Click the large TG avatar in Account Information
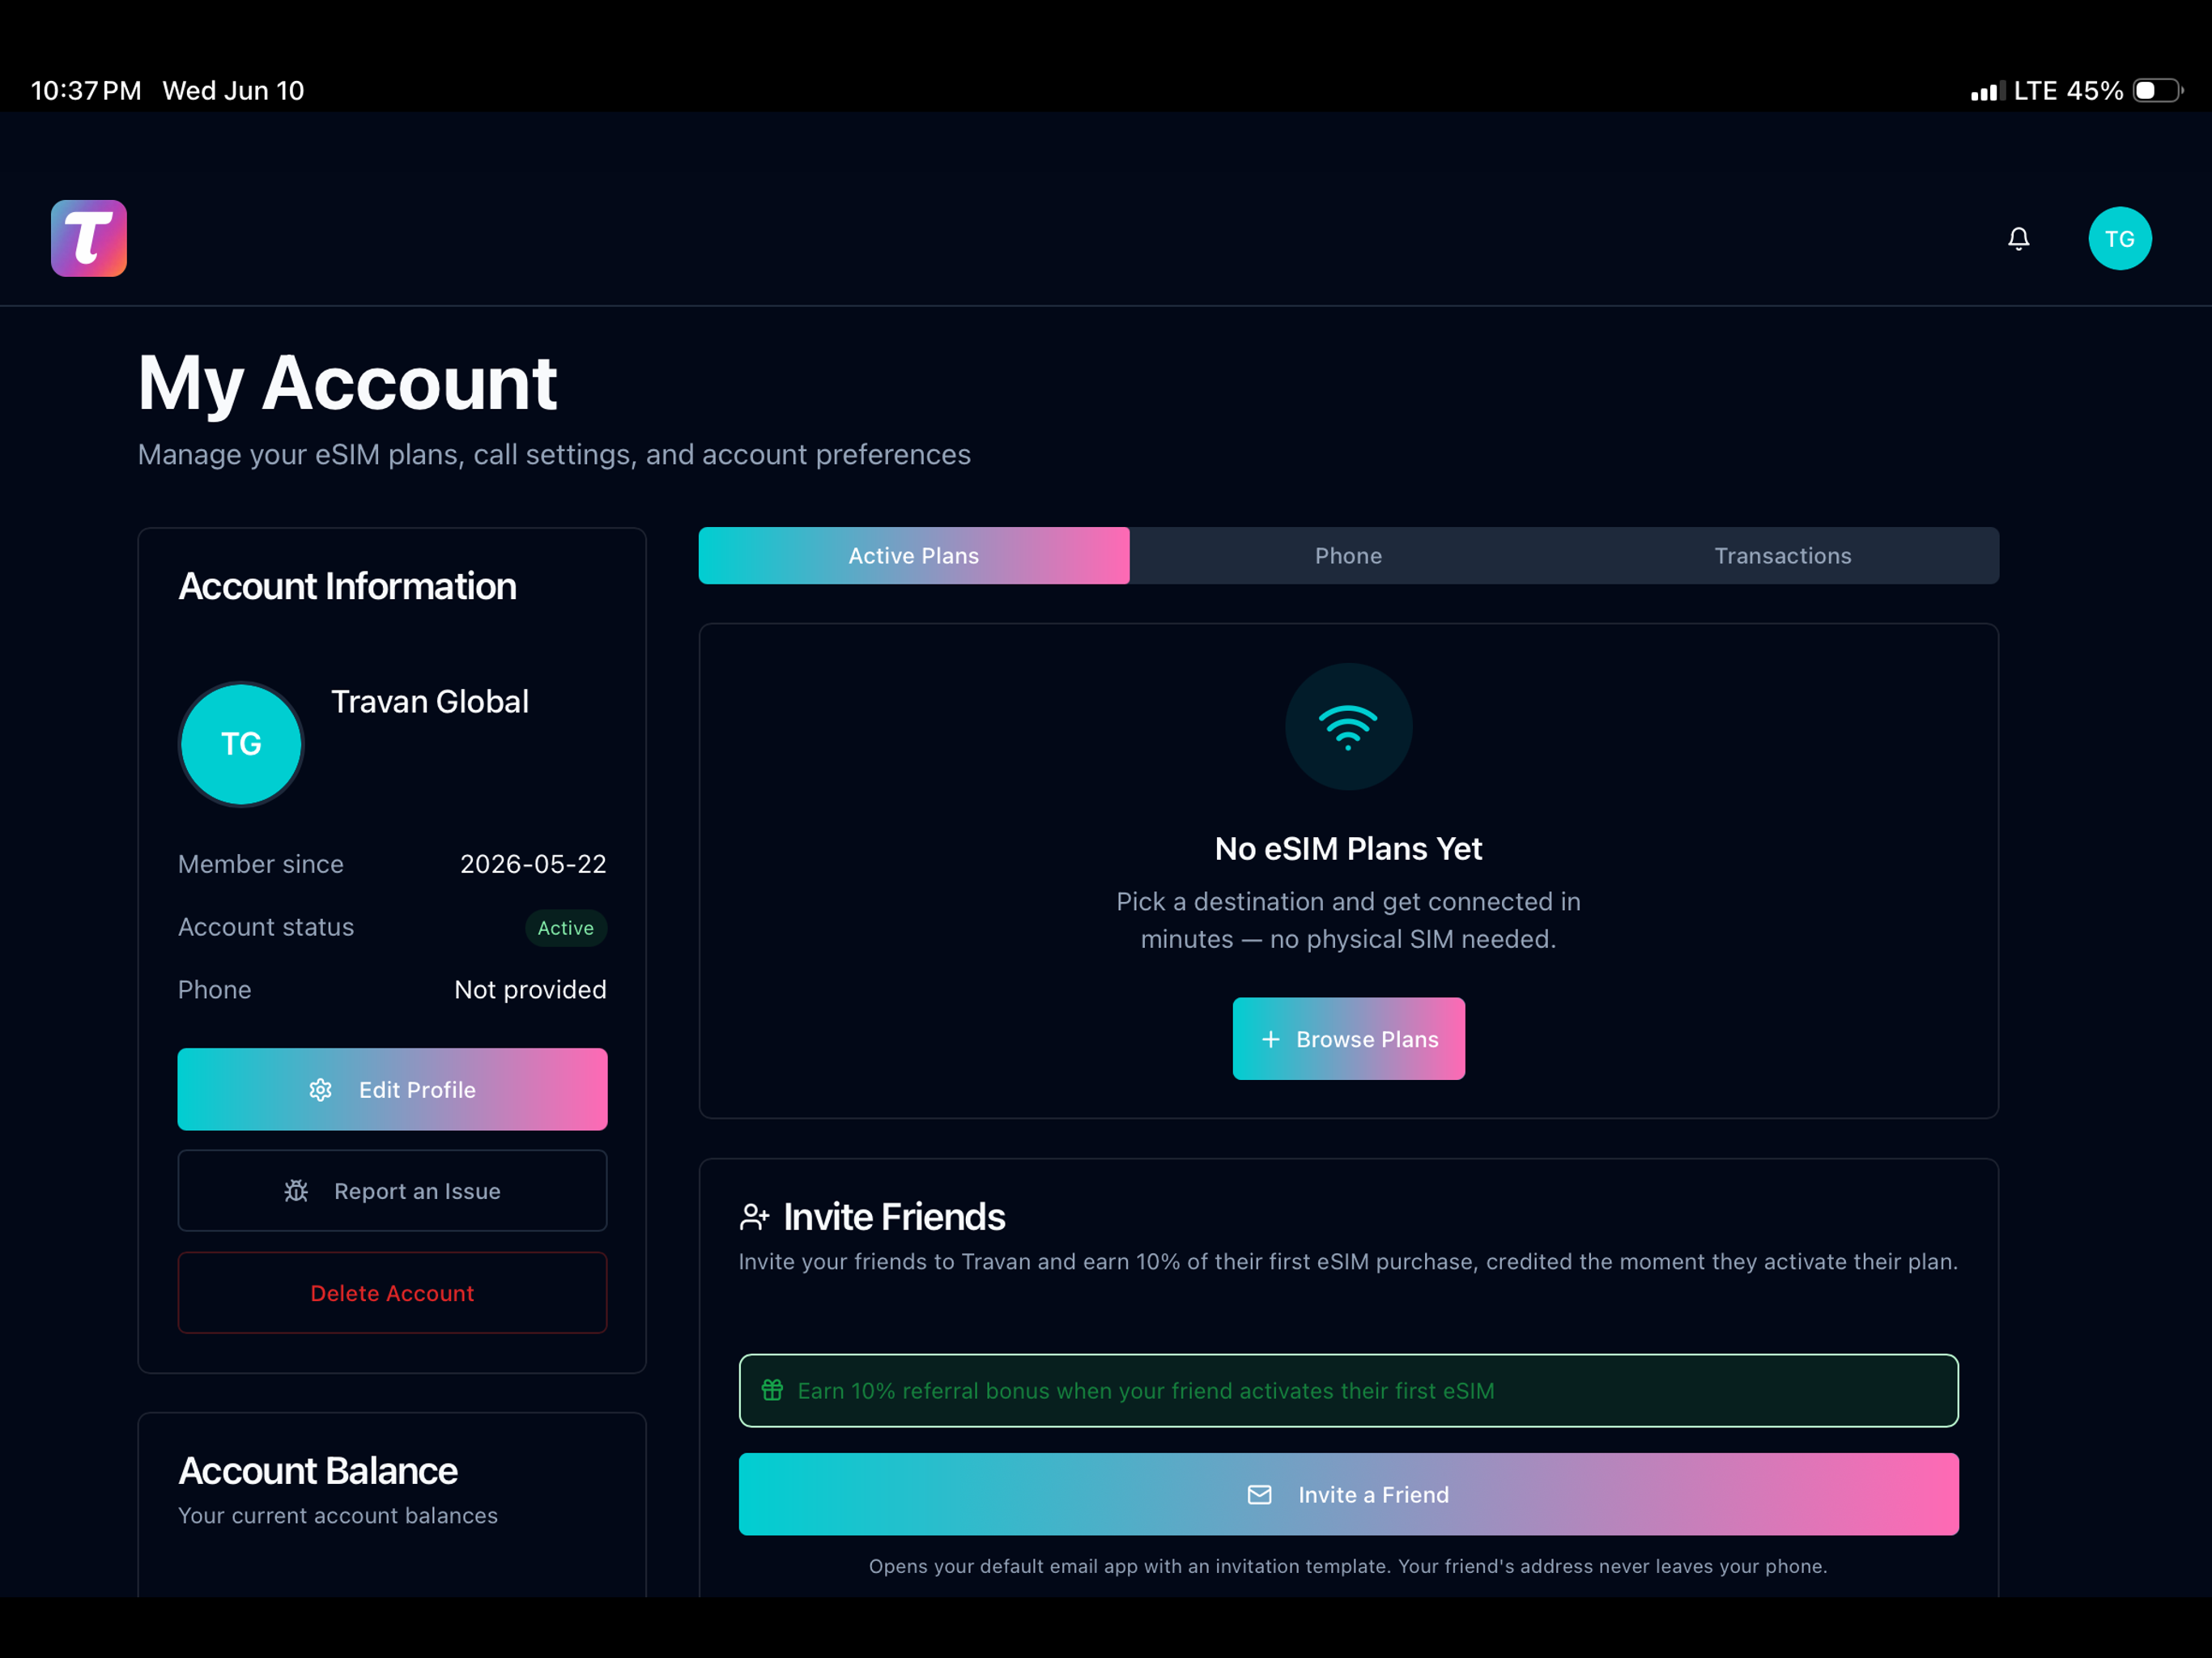 pyautogui.click(x=241, y=744)
